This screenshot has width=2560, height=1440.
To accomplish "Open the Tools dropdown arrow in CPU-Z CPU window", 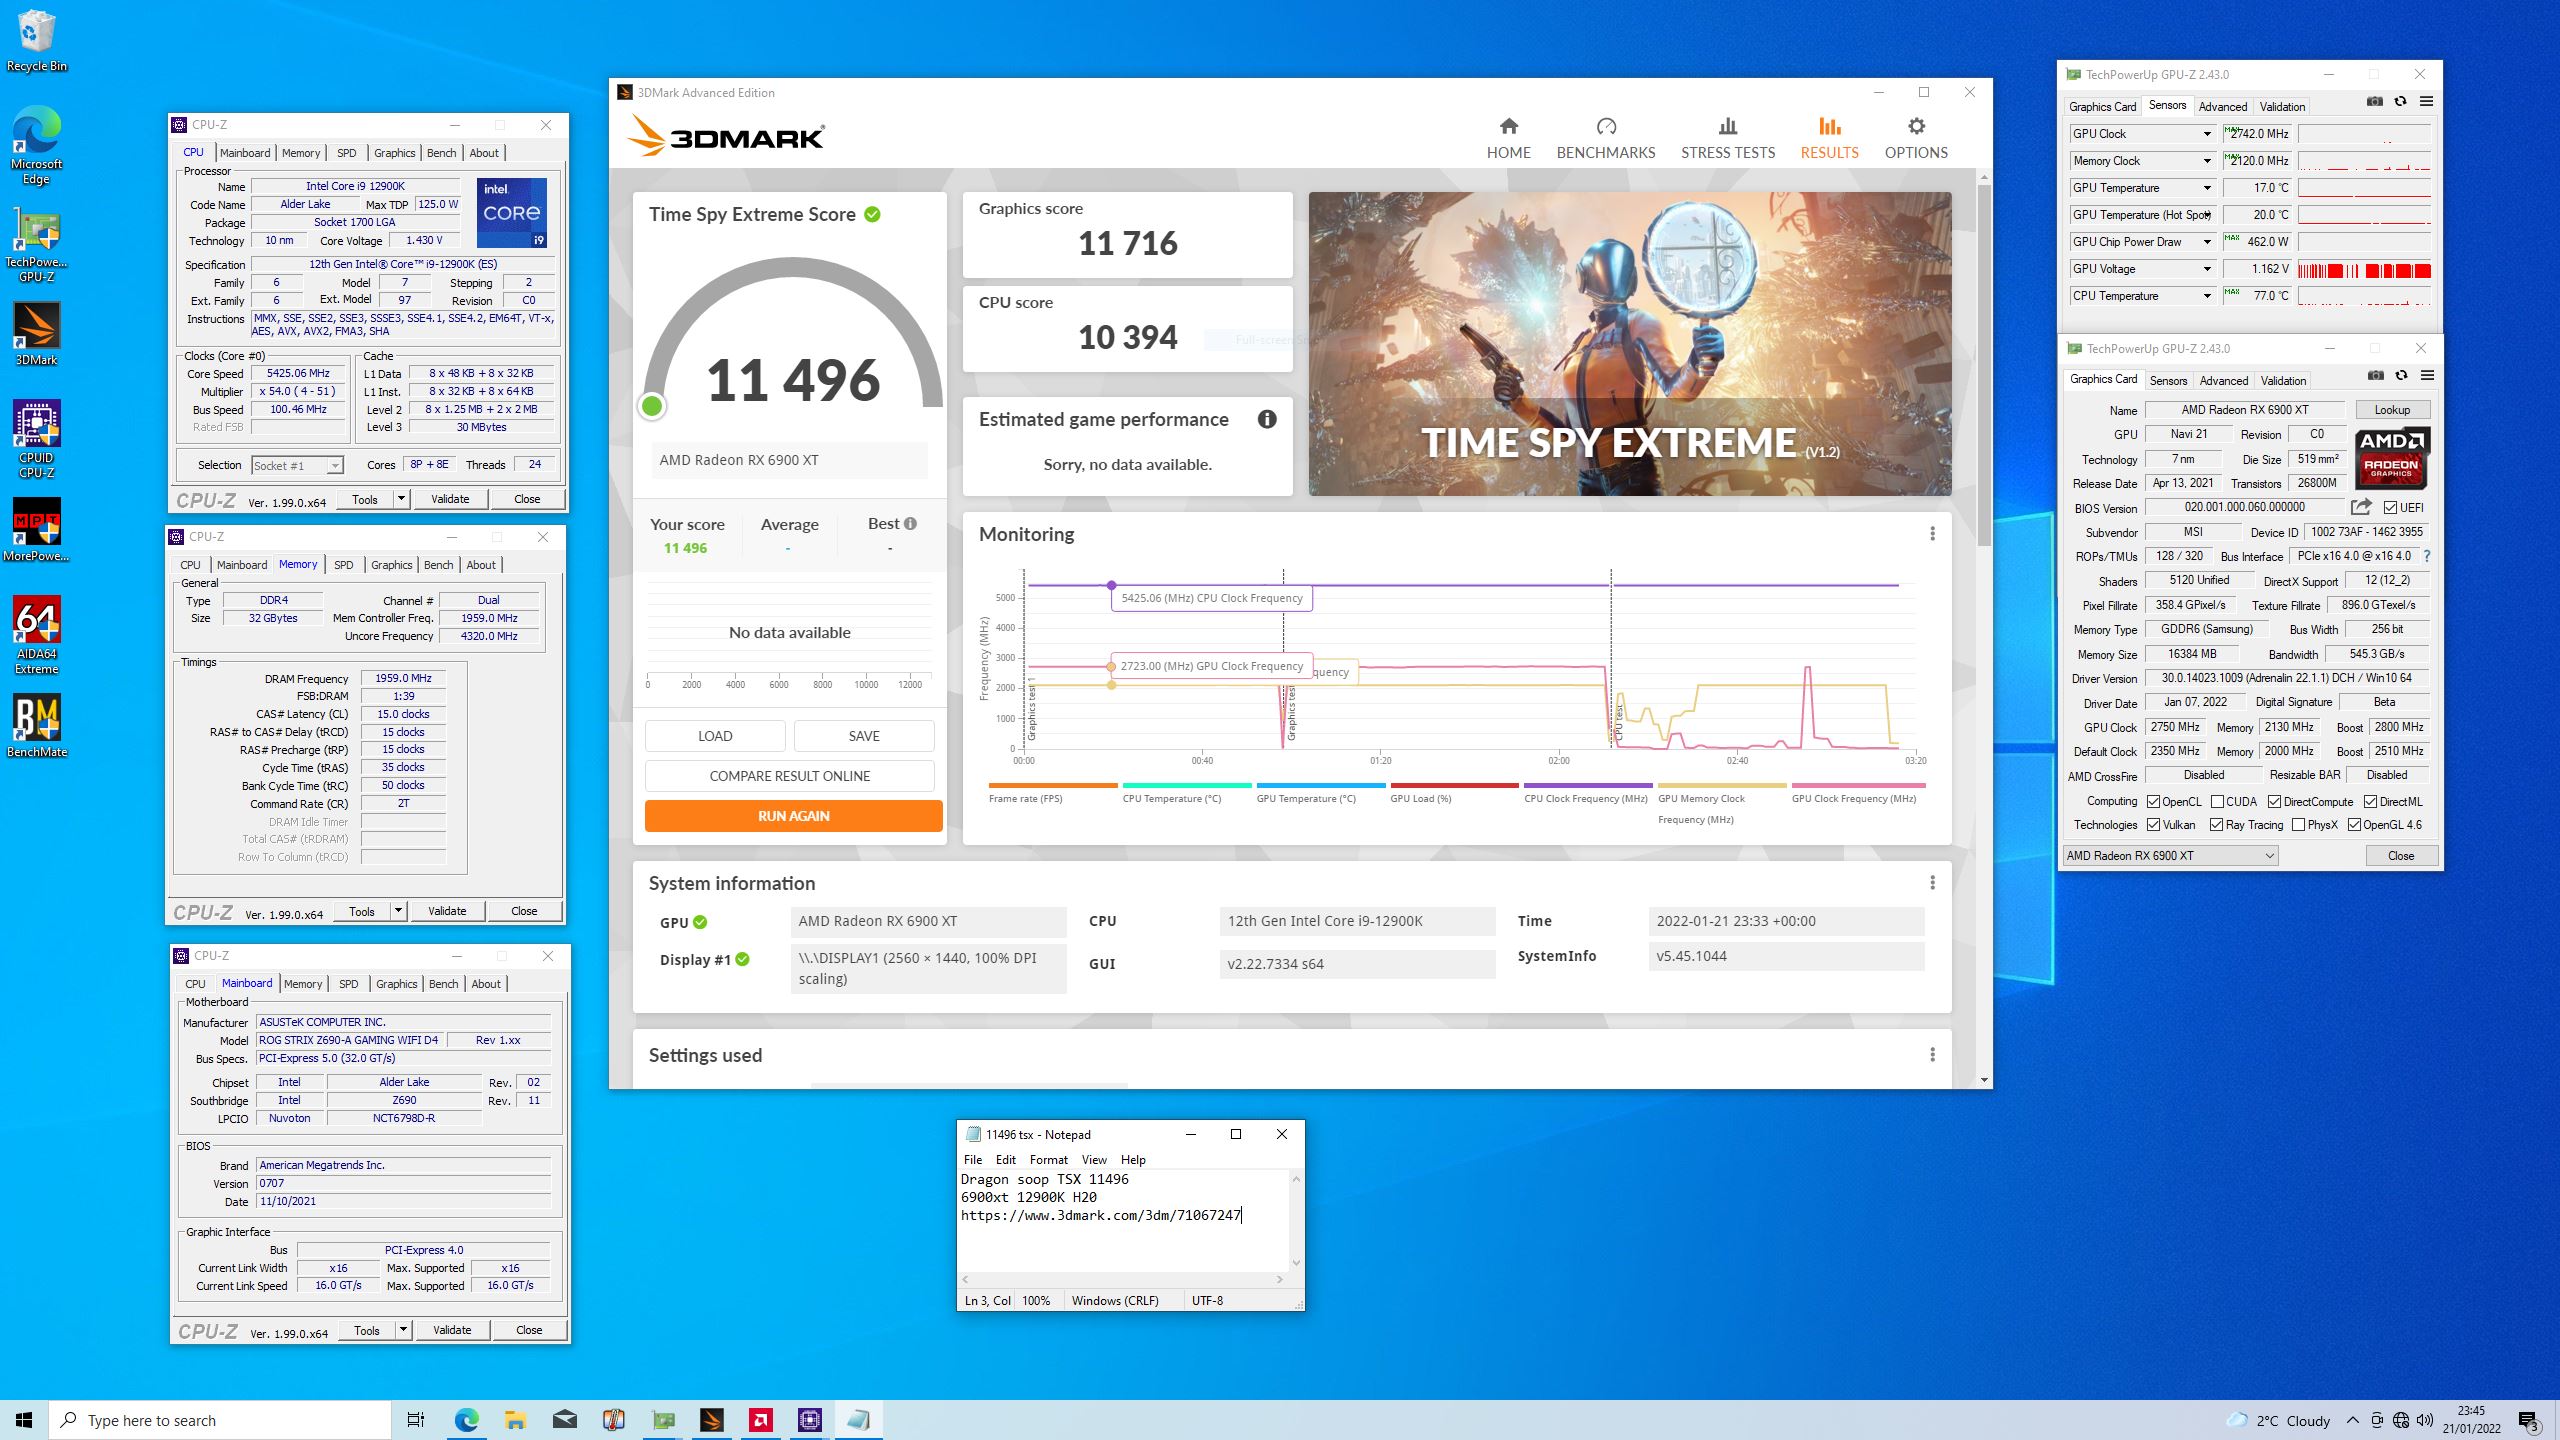I will [401, 499].
